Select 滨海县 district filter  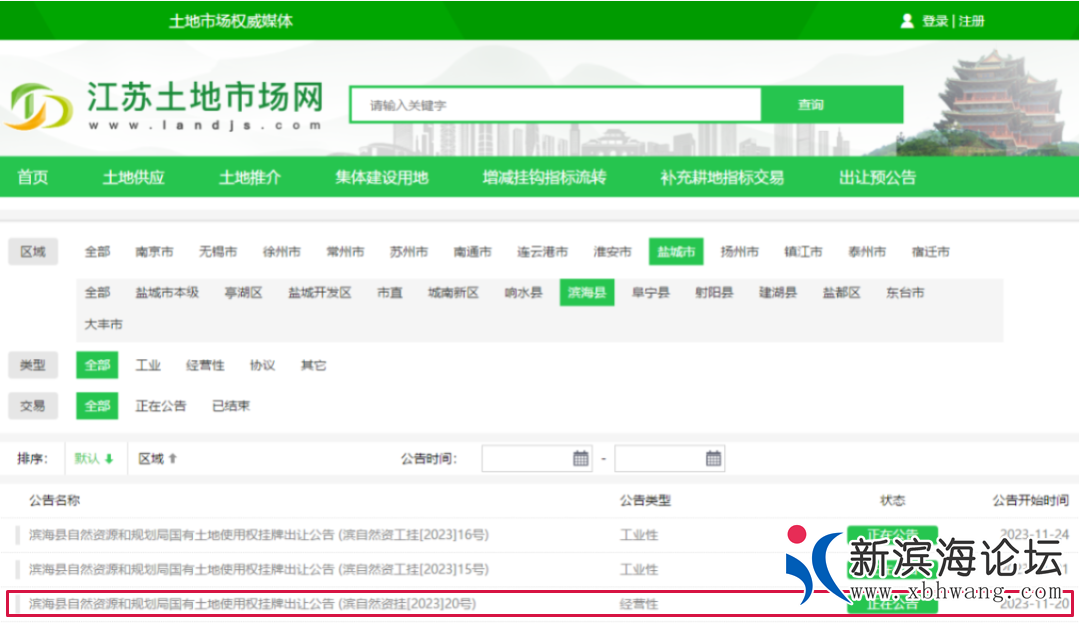point(586,293)
